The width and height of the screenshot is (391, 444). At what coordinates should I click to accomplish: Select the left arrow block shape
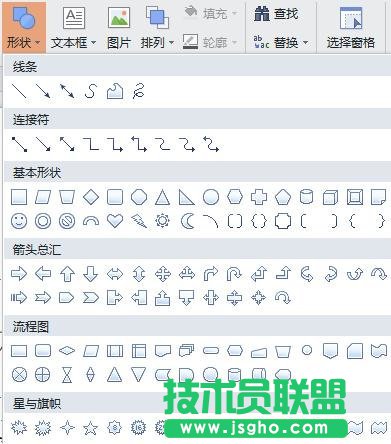click(43, 274)
